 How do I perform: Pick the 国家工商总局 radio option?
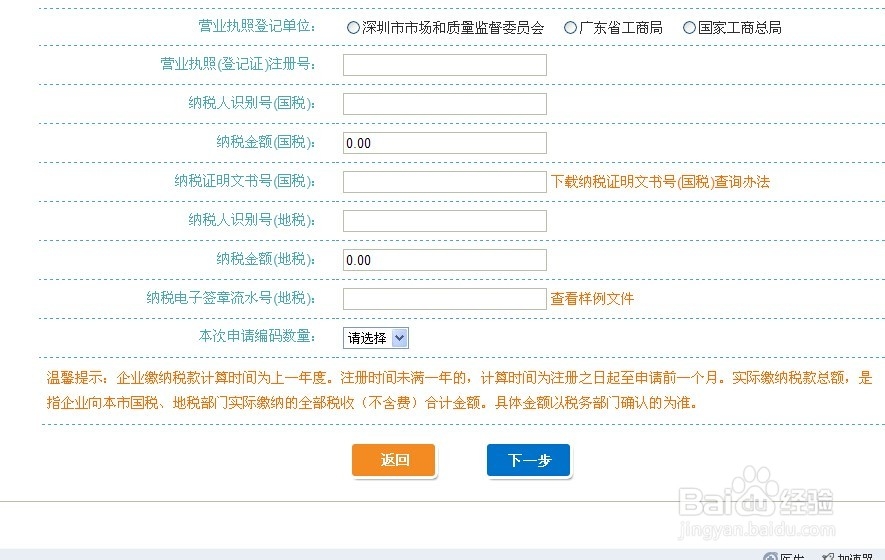689,28
